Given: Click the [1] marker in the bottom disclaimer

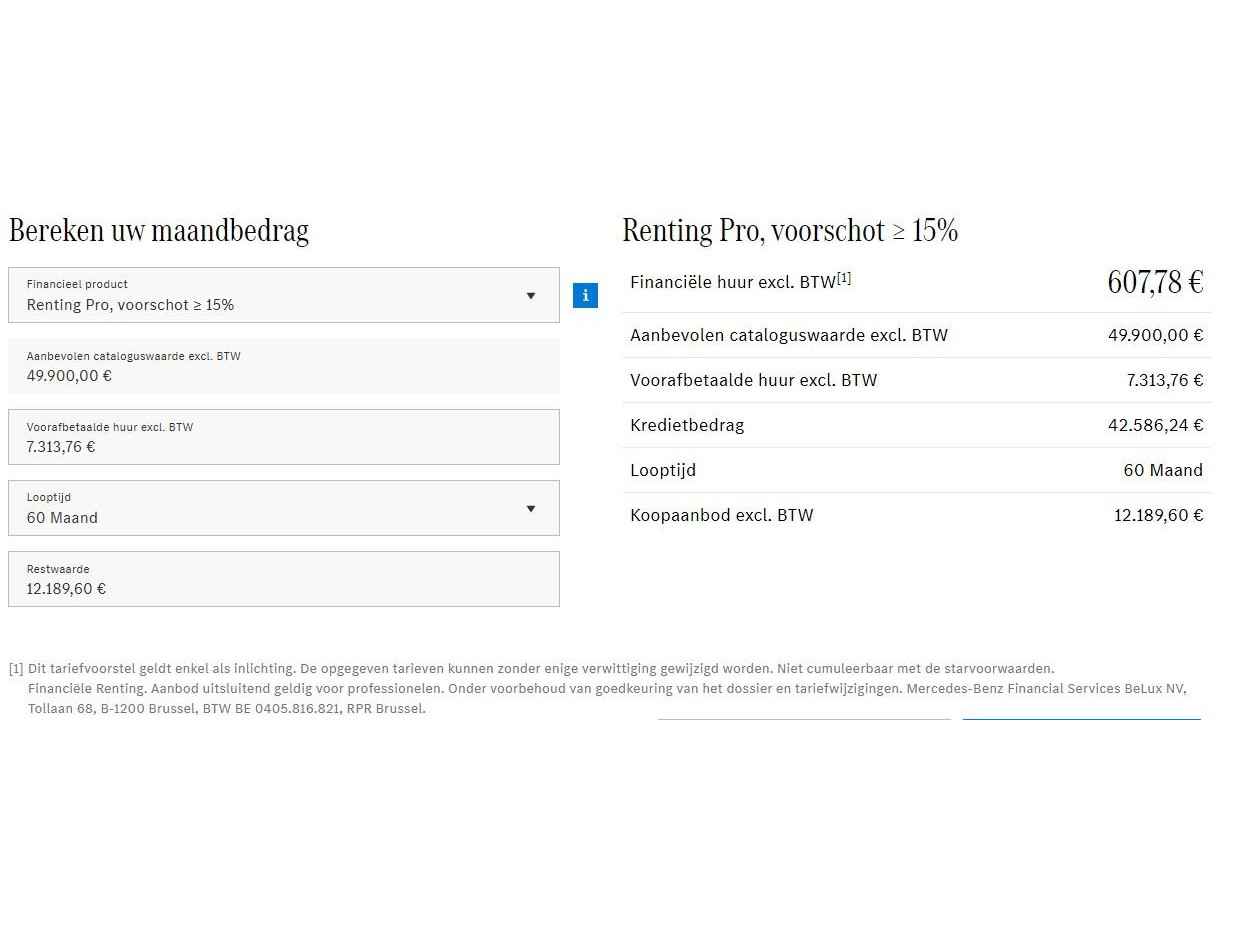Looking at the screenshot, I should (x=16, y=669).
